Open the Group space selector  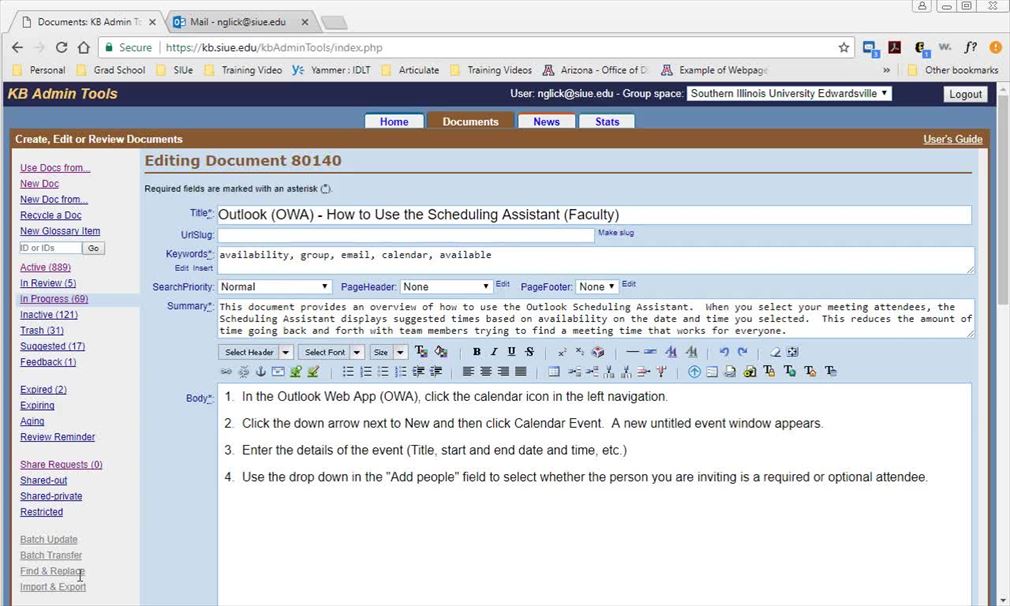coord(789,94)
